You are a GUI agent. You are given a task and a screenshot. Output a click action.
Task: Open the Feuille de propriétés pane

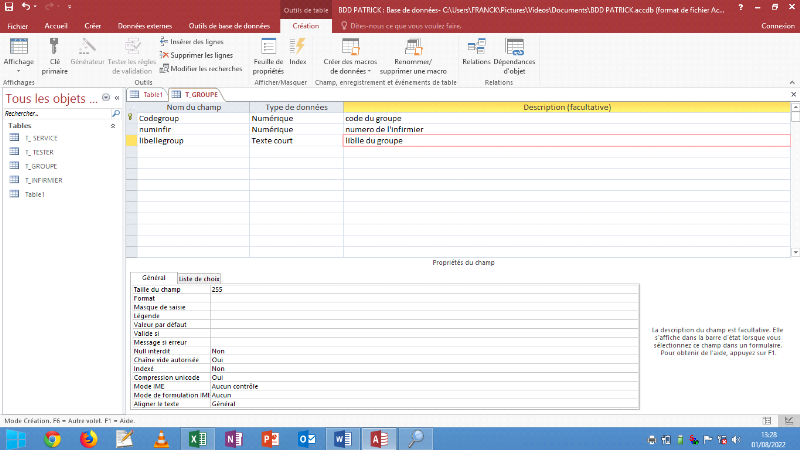coord(268,47)
